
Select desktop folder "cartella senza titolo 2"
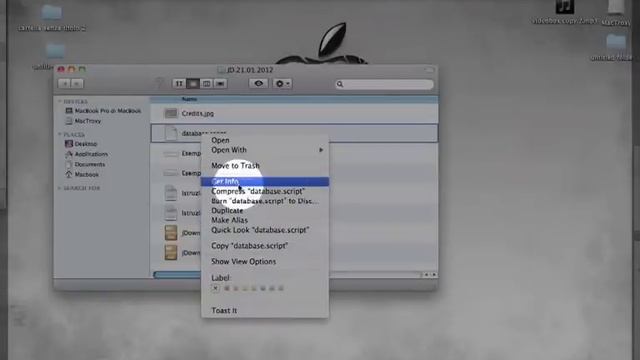point(52,18)
